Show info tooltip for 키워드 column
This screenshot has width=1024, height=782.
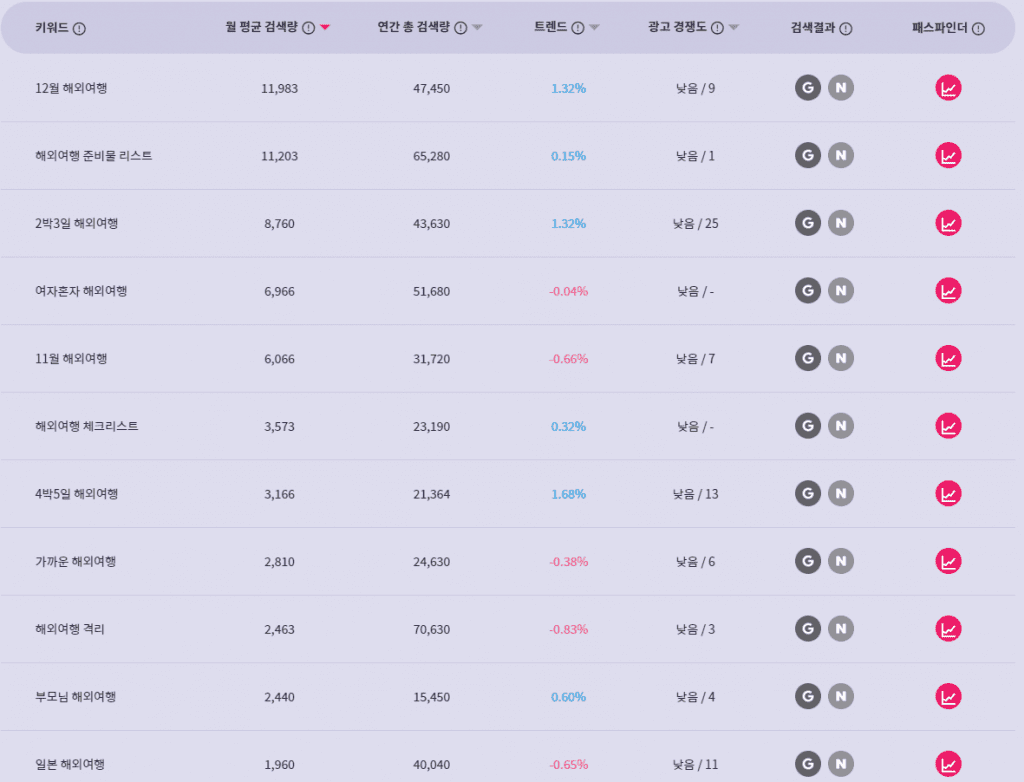[79, 28]
